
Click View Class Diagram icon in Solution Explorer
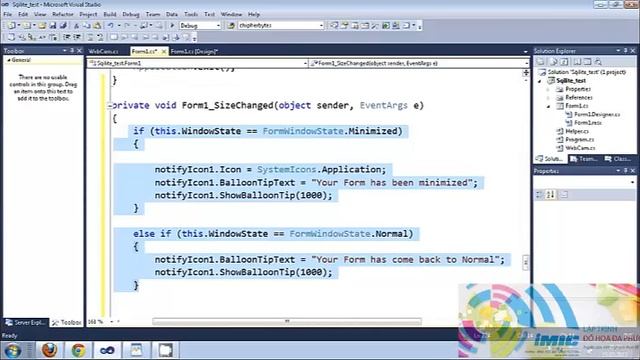point(598,62)
